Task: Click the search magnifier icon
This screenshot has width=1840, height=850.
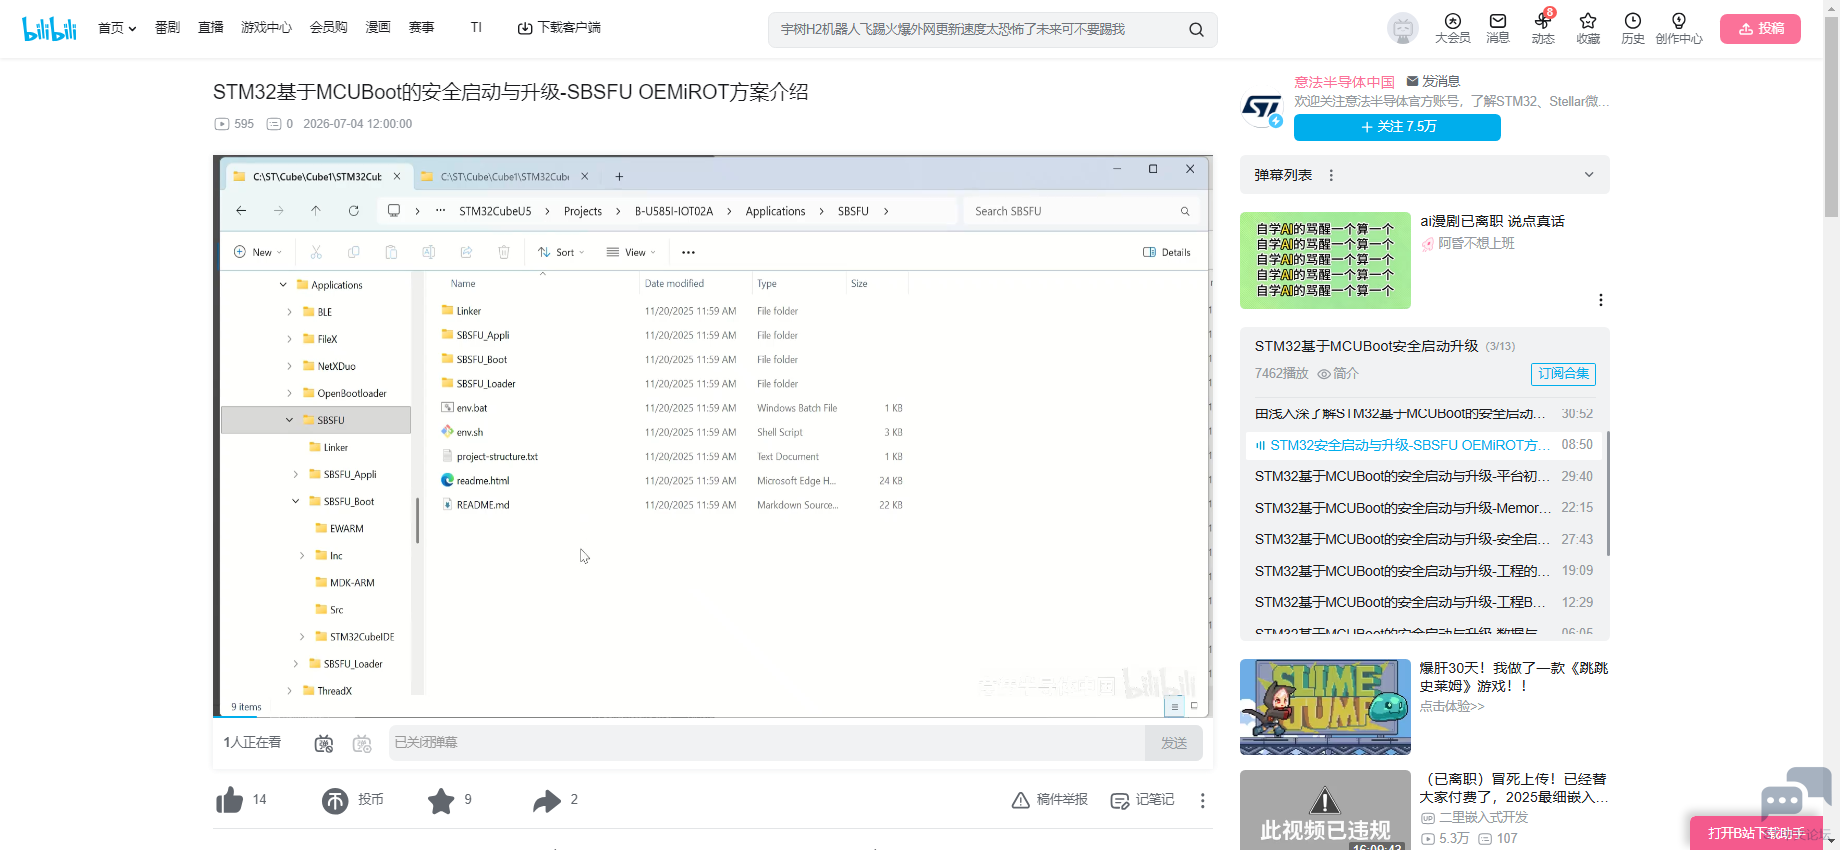Action: tap(1196, 30)
